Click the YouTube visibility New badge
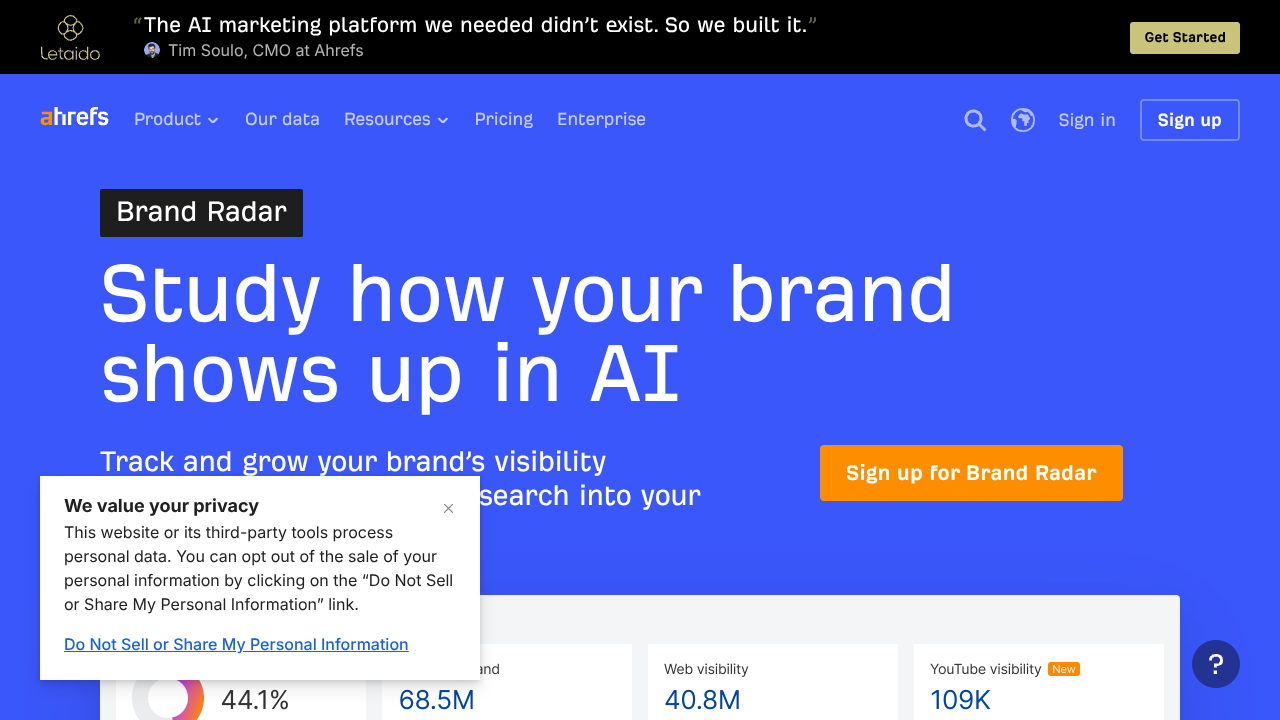This screenshot has height=720, width=1280. pos(1064,669)
